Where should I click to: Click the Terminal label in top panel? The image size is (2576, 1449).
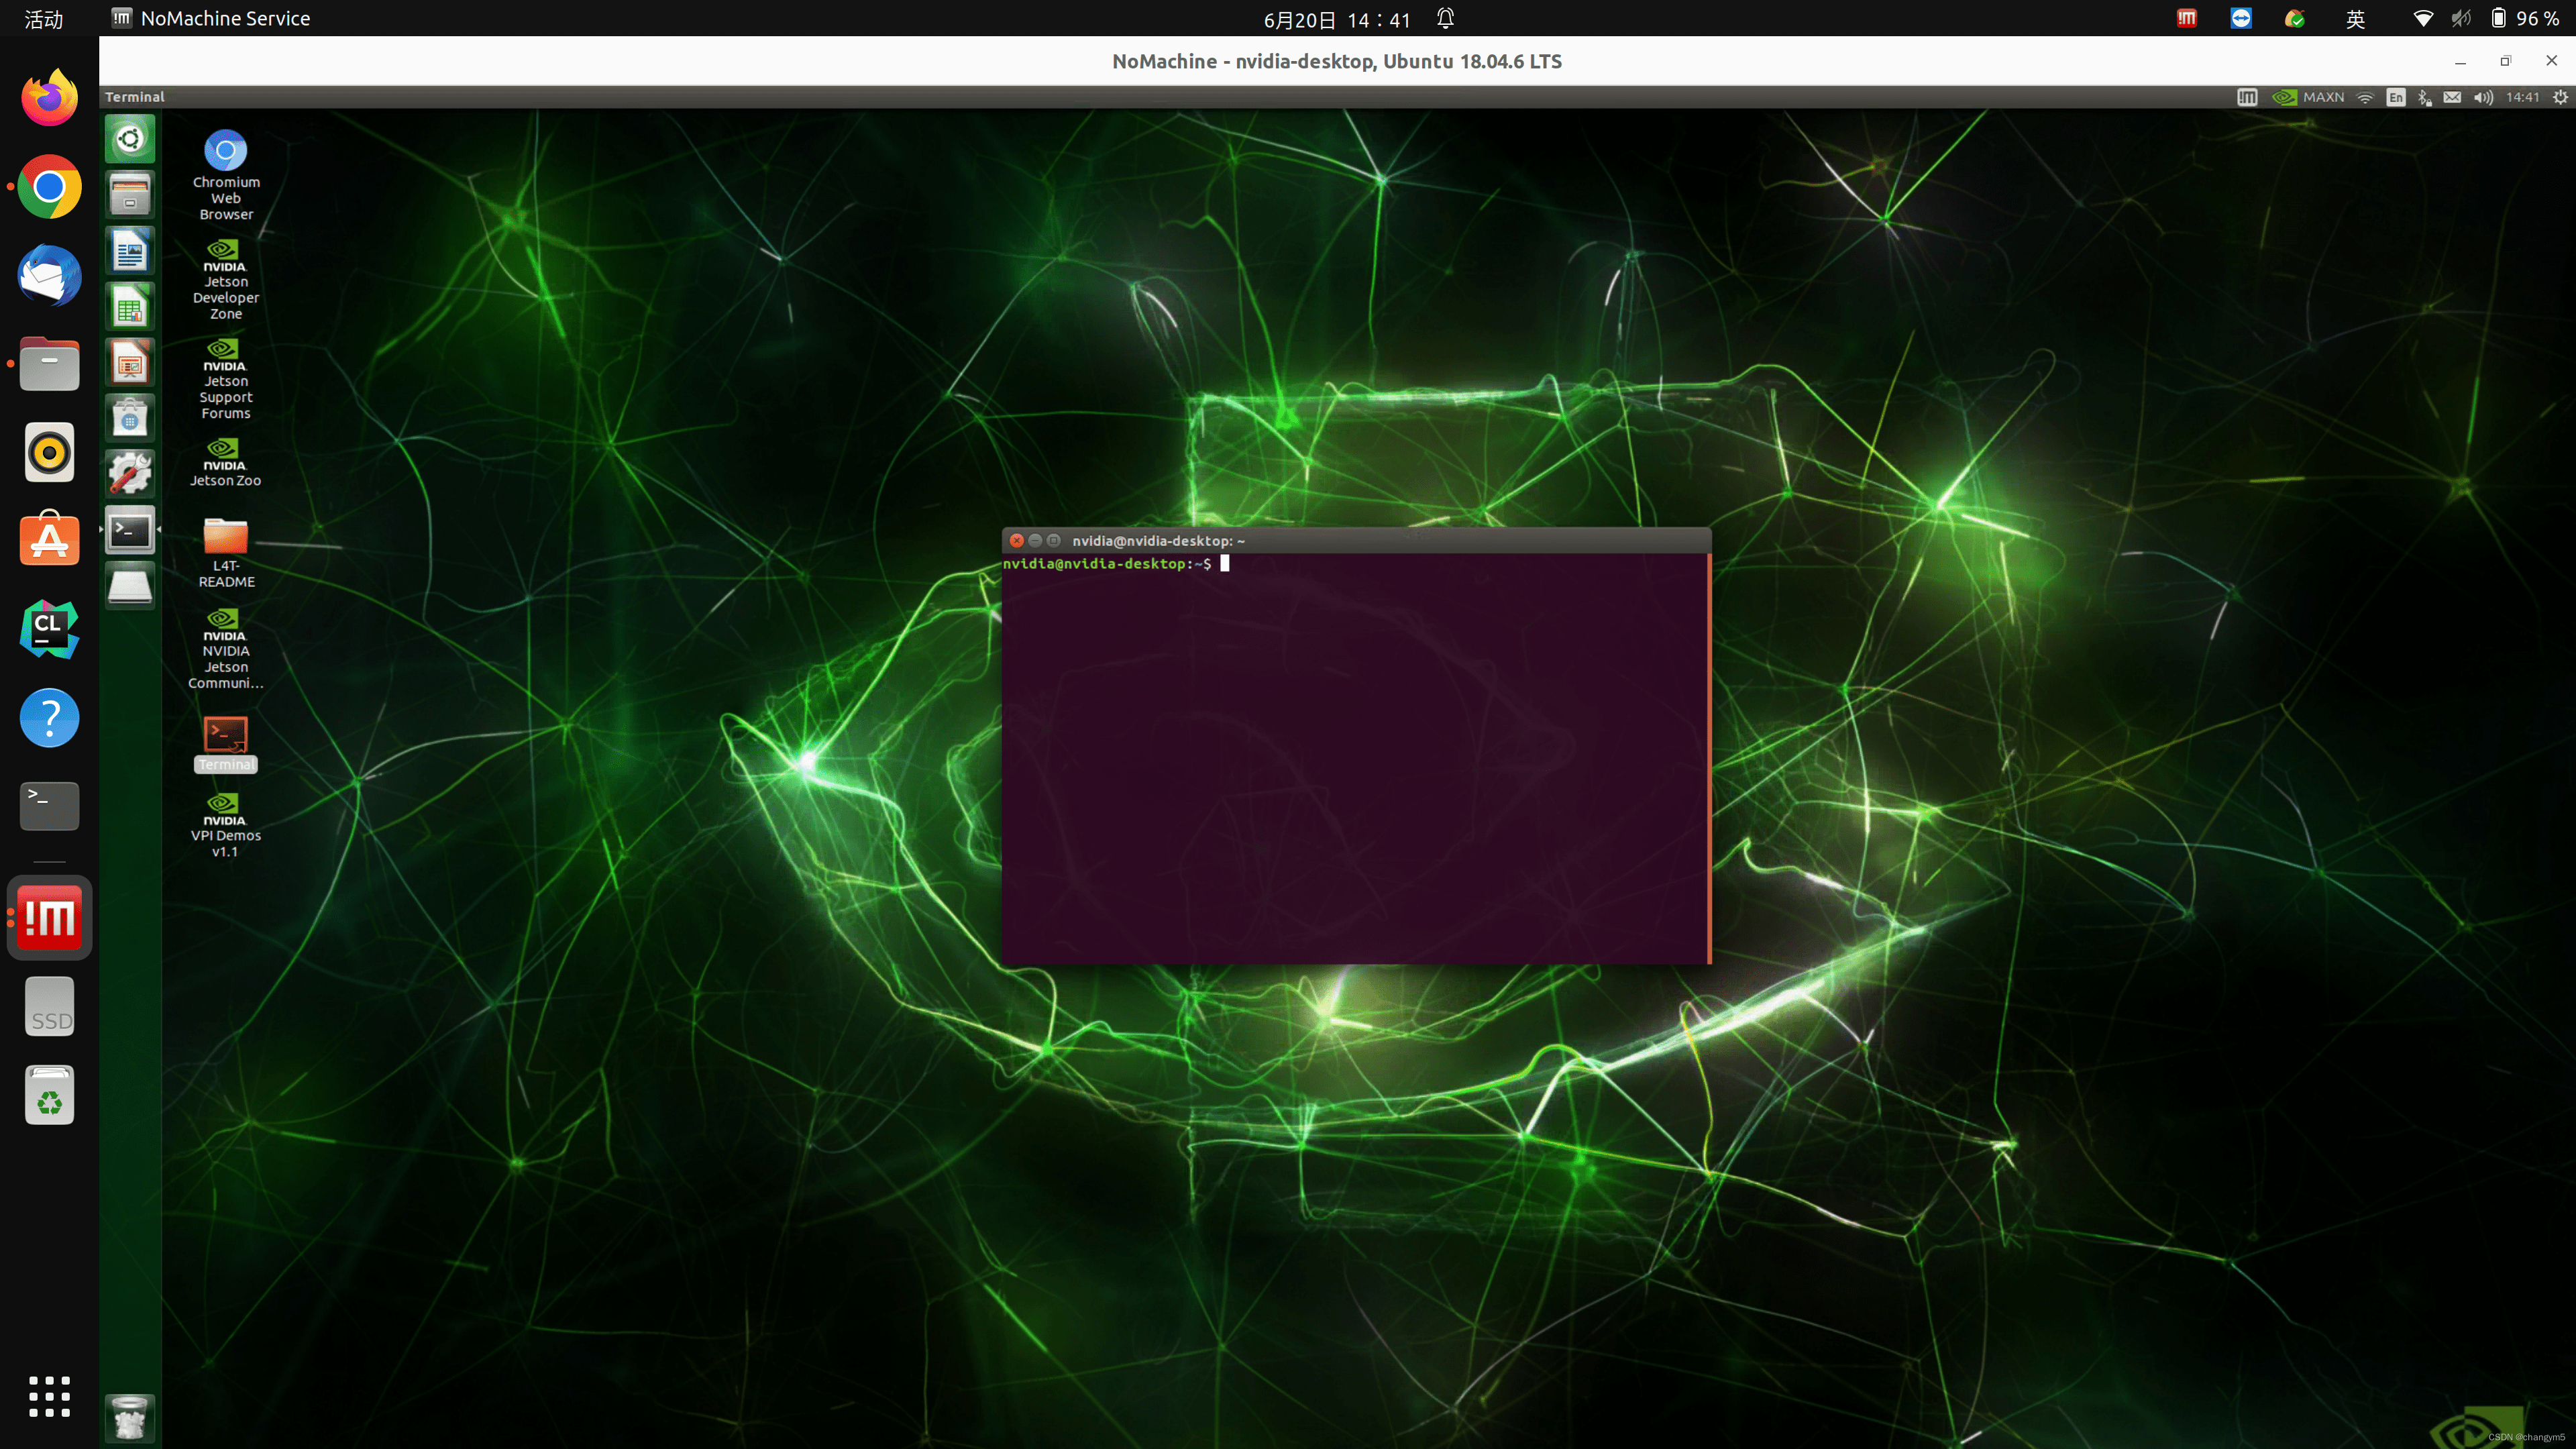pyautogui.click(x=135, y=97)
